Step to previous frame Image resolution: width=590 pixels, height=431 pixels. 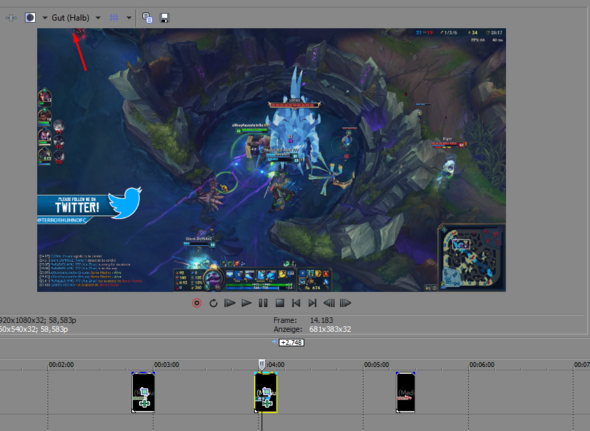pyautogui.click(x=329, y=303)
